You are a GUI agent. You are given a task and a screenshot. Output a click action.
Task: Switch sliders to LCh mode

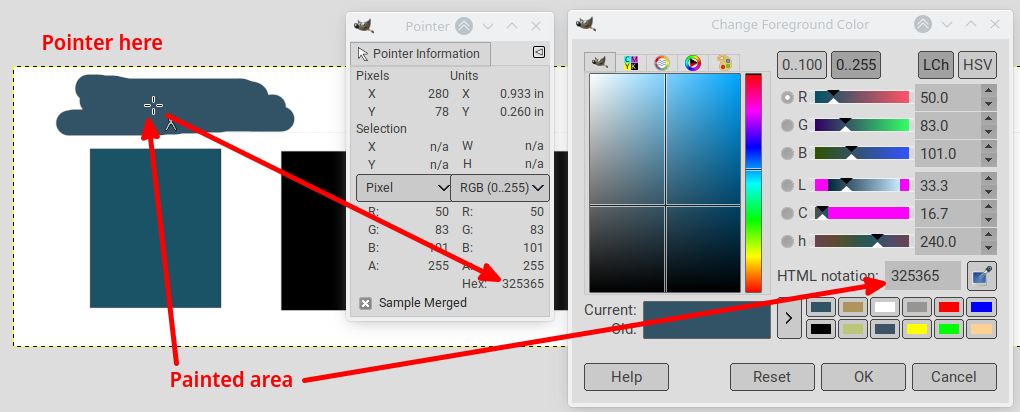pyautogui.click(x=936, y=65)
